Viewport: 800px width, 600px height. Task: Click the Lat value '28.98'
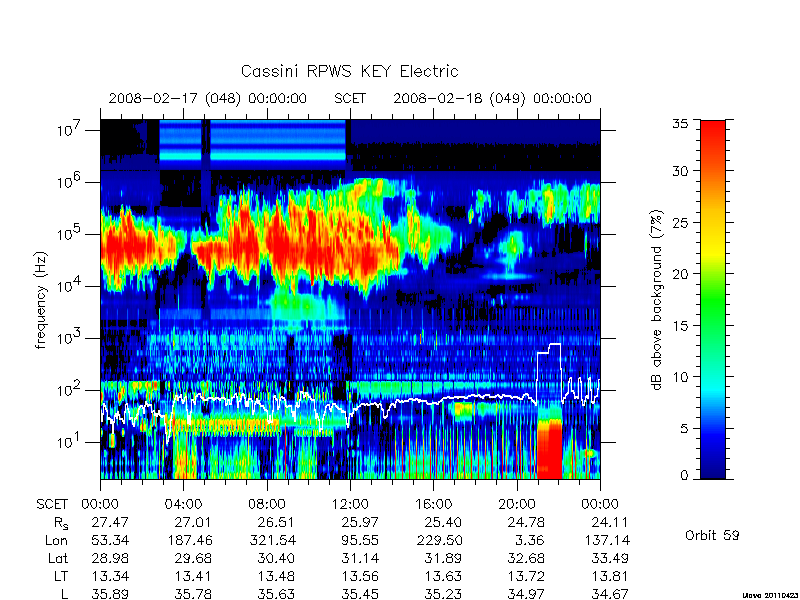[x=110, y=559]
